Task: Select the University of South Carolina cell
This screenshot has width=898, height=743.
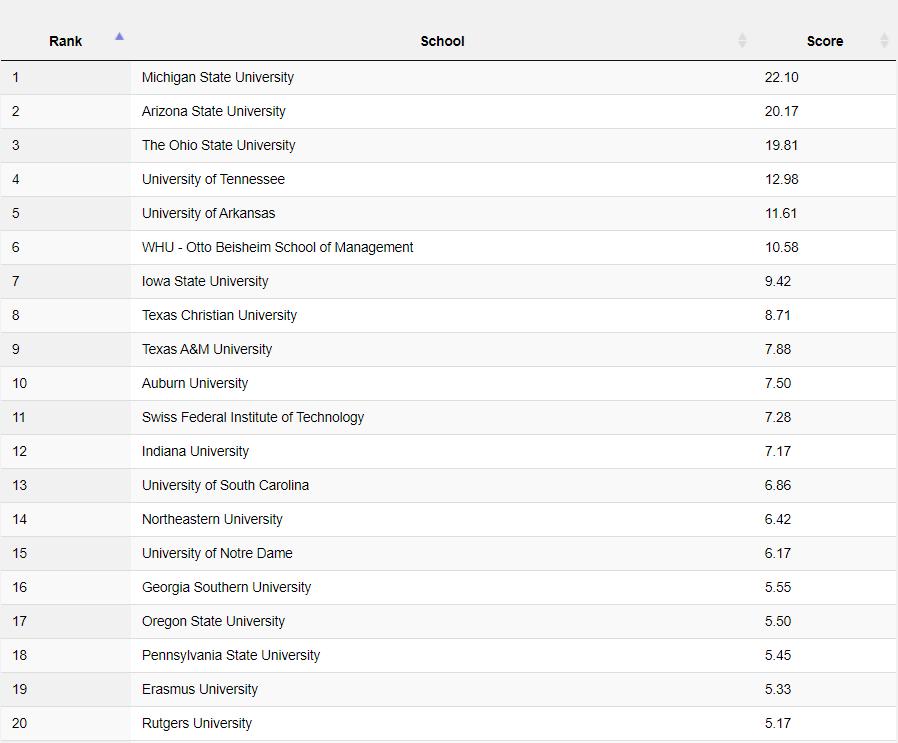Action: (x=225, y=486)
